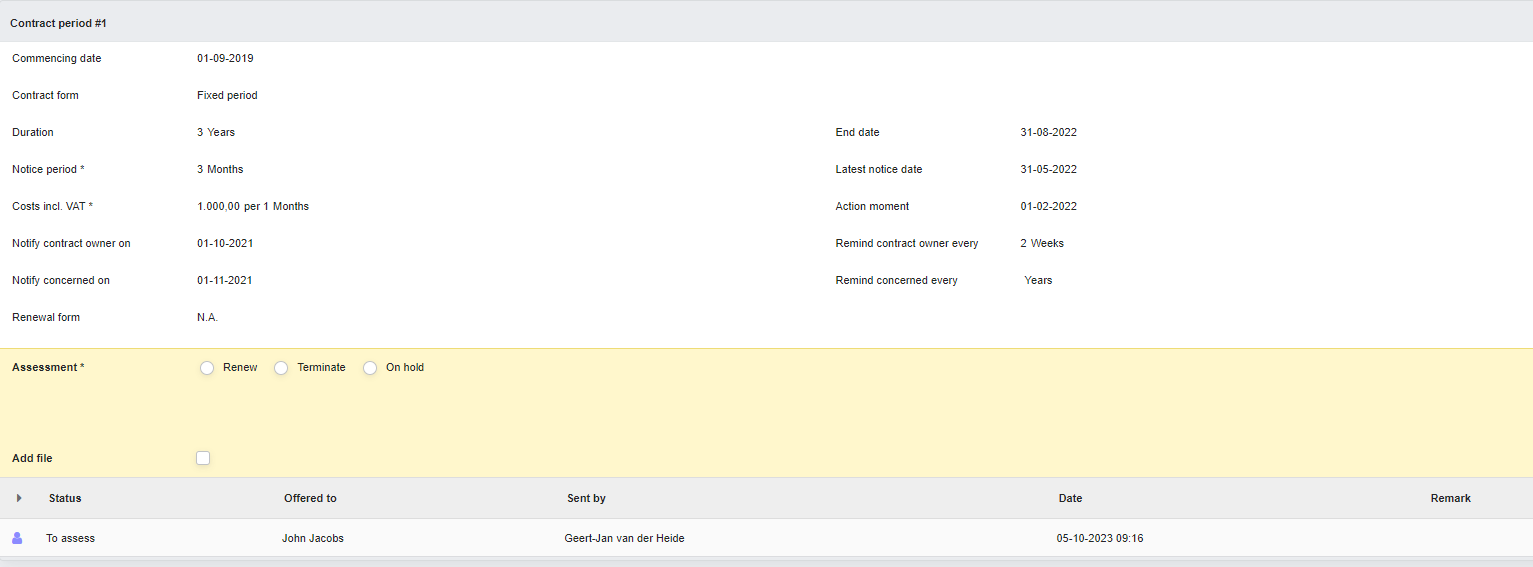Select the Renew assessment option
Image resolution: width=1533 pixels, height=567 pixels.
point(207,368)
